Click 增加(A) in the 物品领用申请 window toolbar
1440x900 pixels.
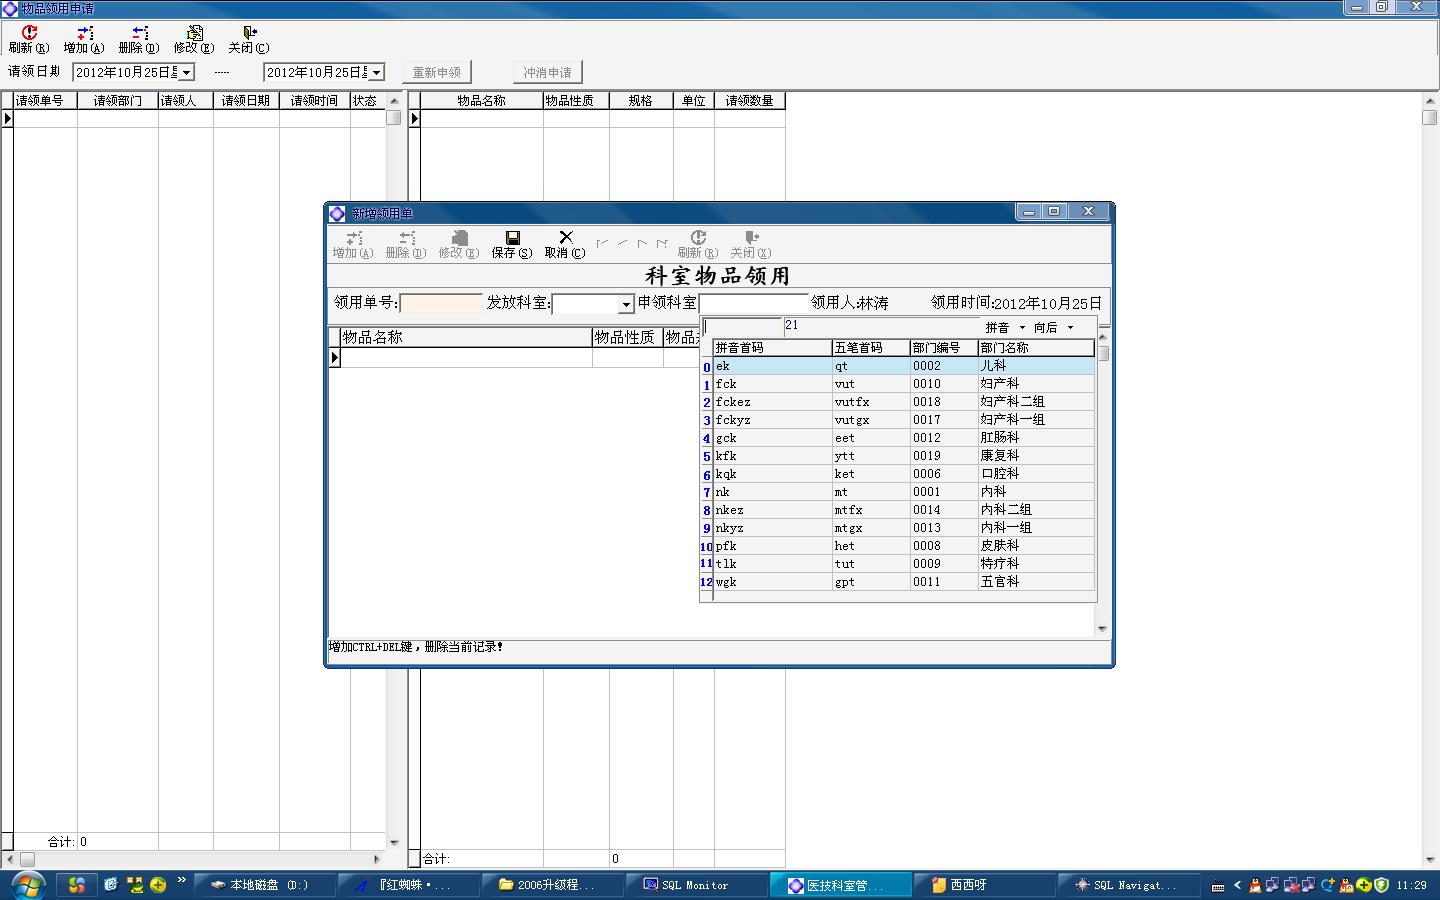click(x=84, y=40)
